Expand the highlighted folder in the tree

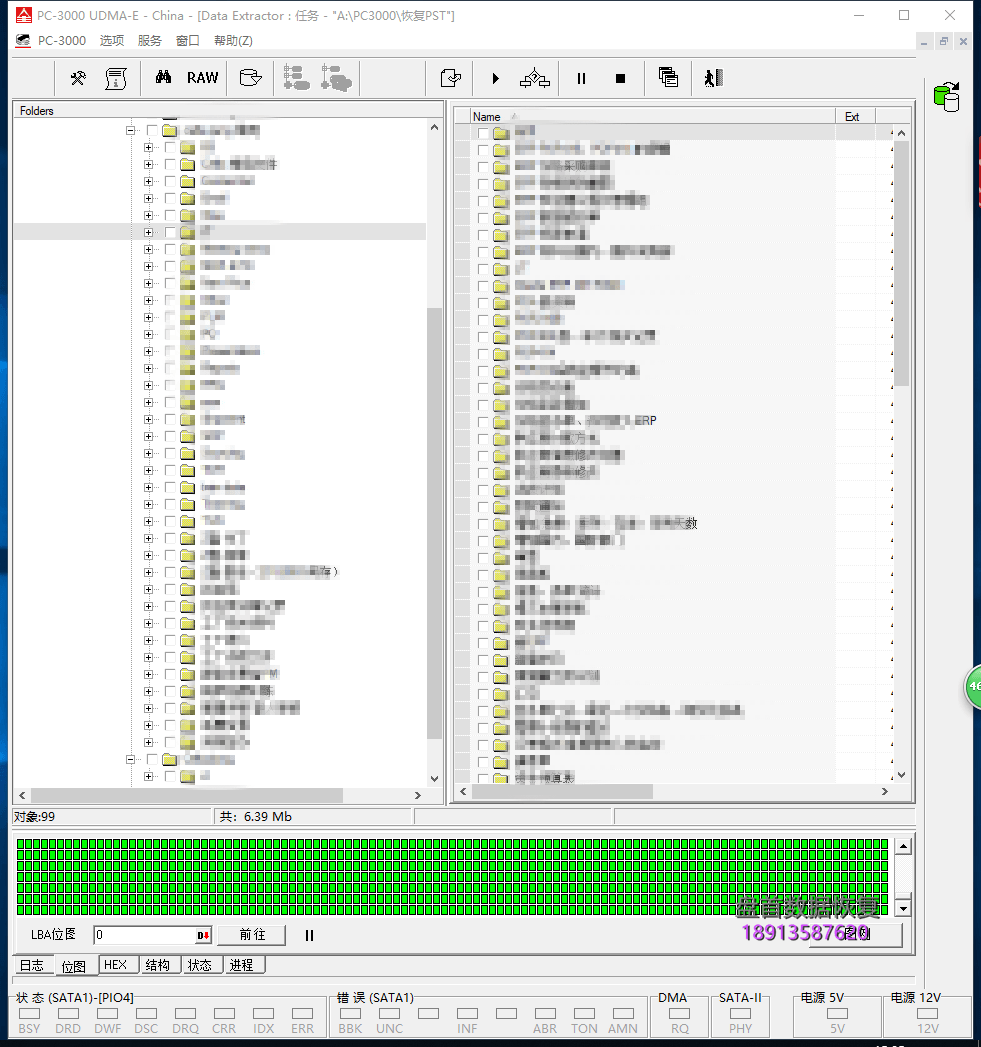148,232
